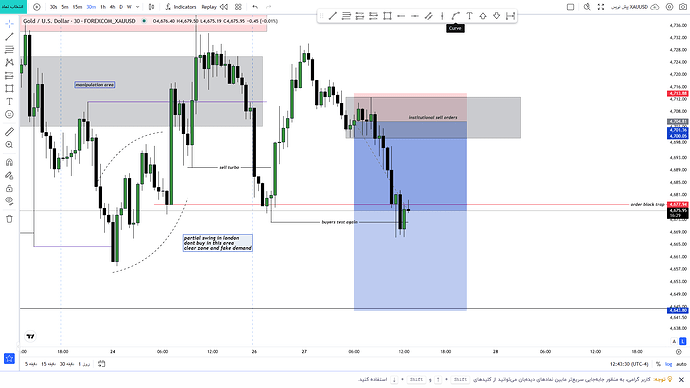
Task: Select the price range tool in floating toolbar
Action: point(510,16)
